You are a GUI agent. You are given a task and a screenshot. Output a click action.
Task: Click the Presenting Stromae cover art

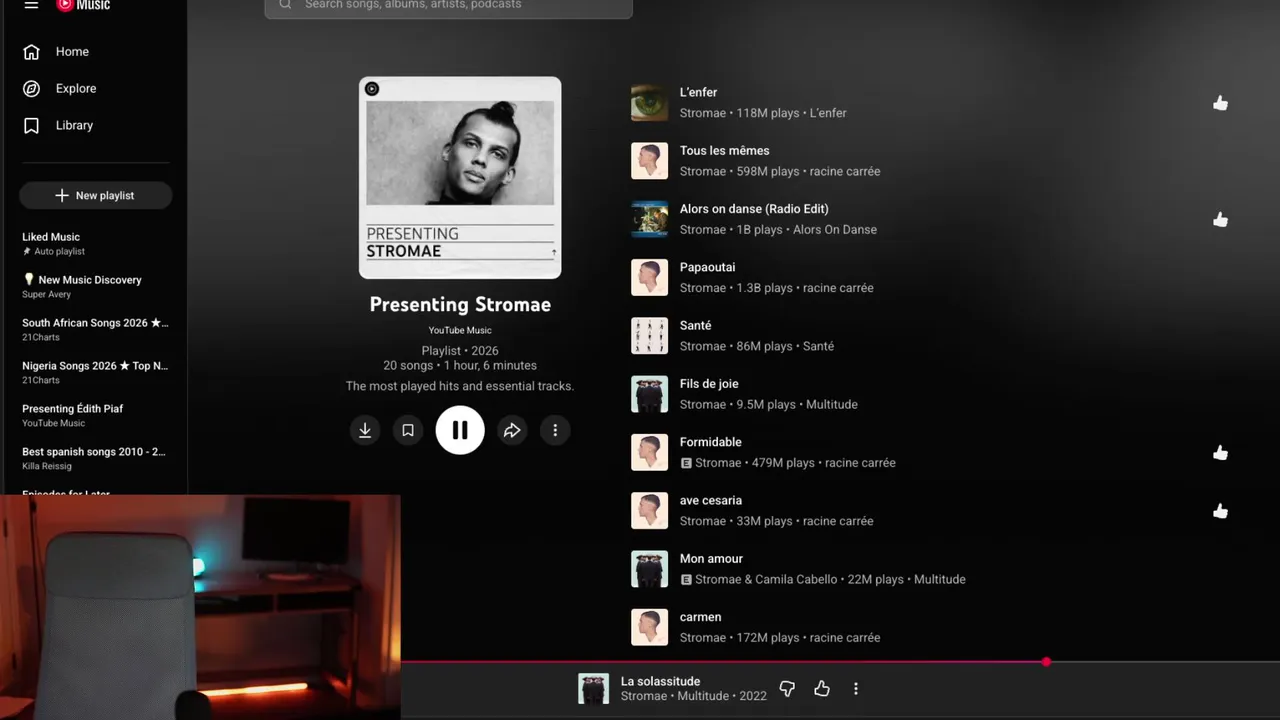[x=460, y=178]
